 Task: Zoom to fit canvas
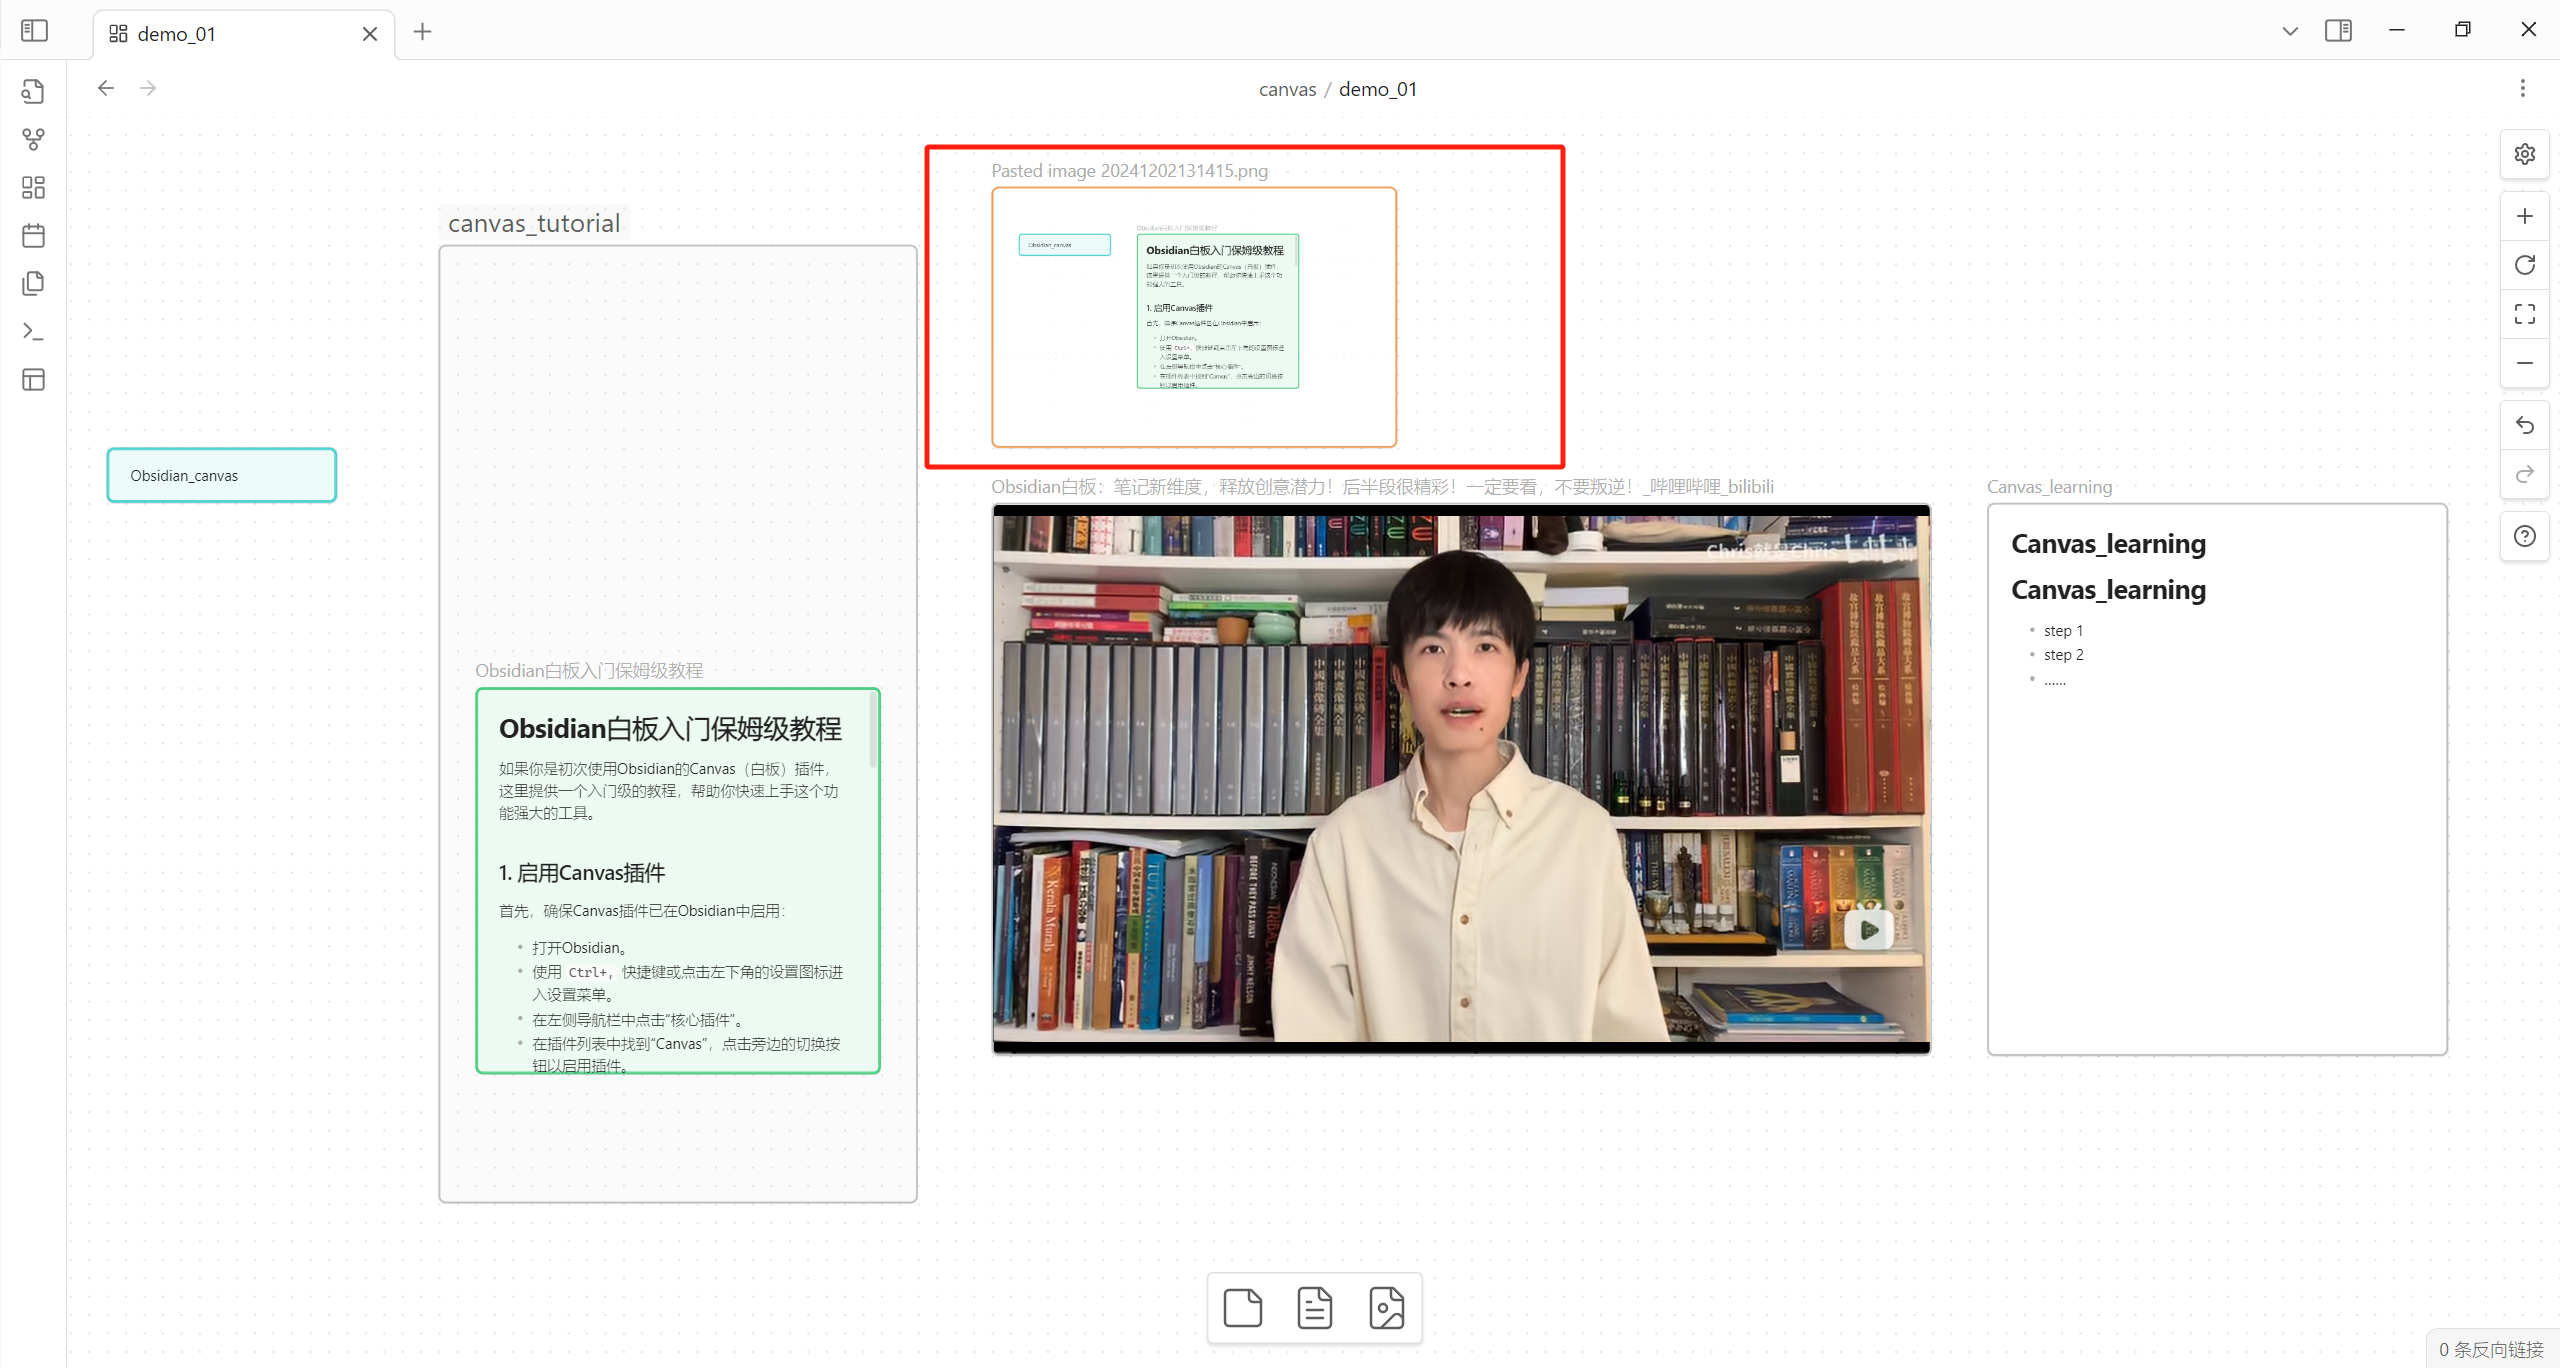click(2524, 314)
